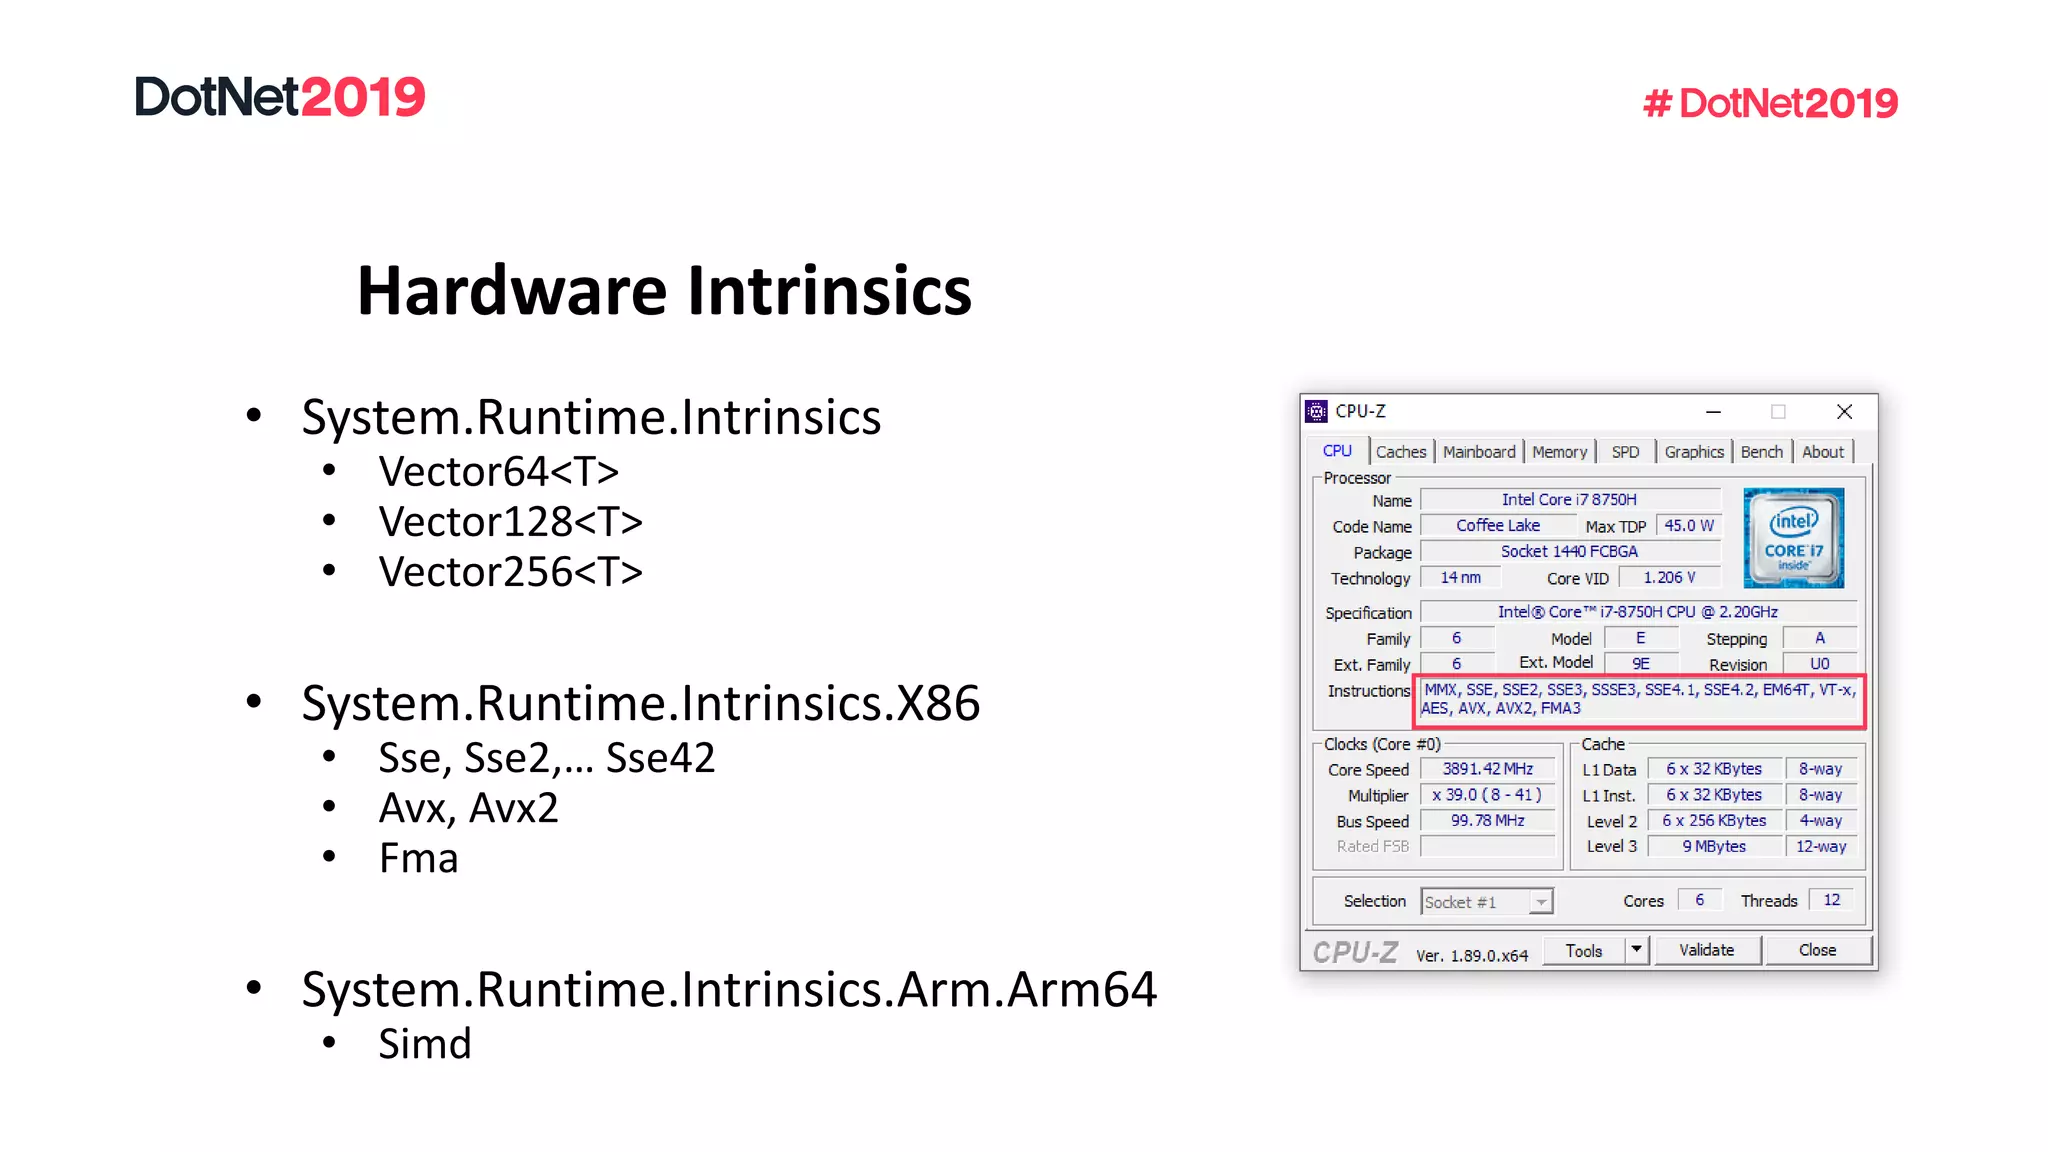
Task: Click the 12-way Level 3 associativity value
Action: 1821,846
